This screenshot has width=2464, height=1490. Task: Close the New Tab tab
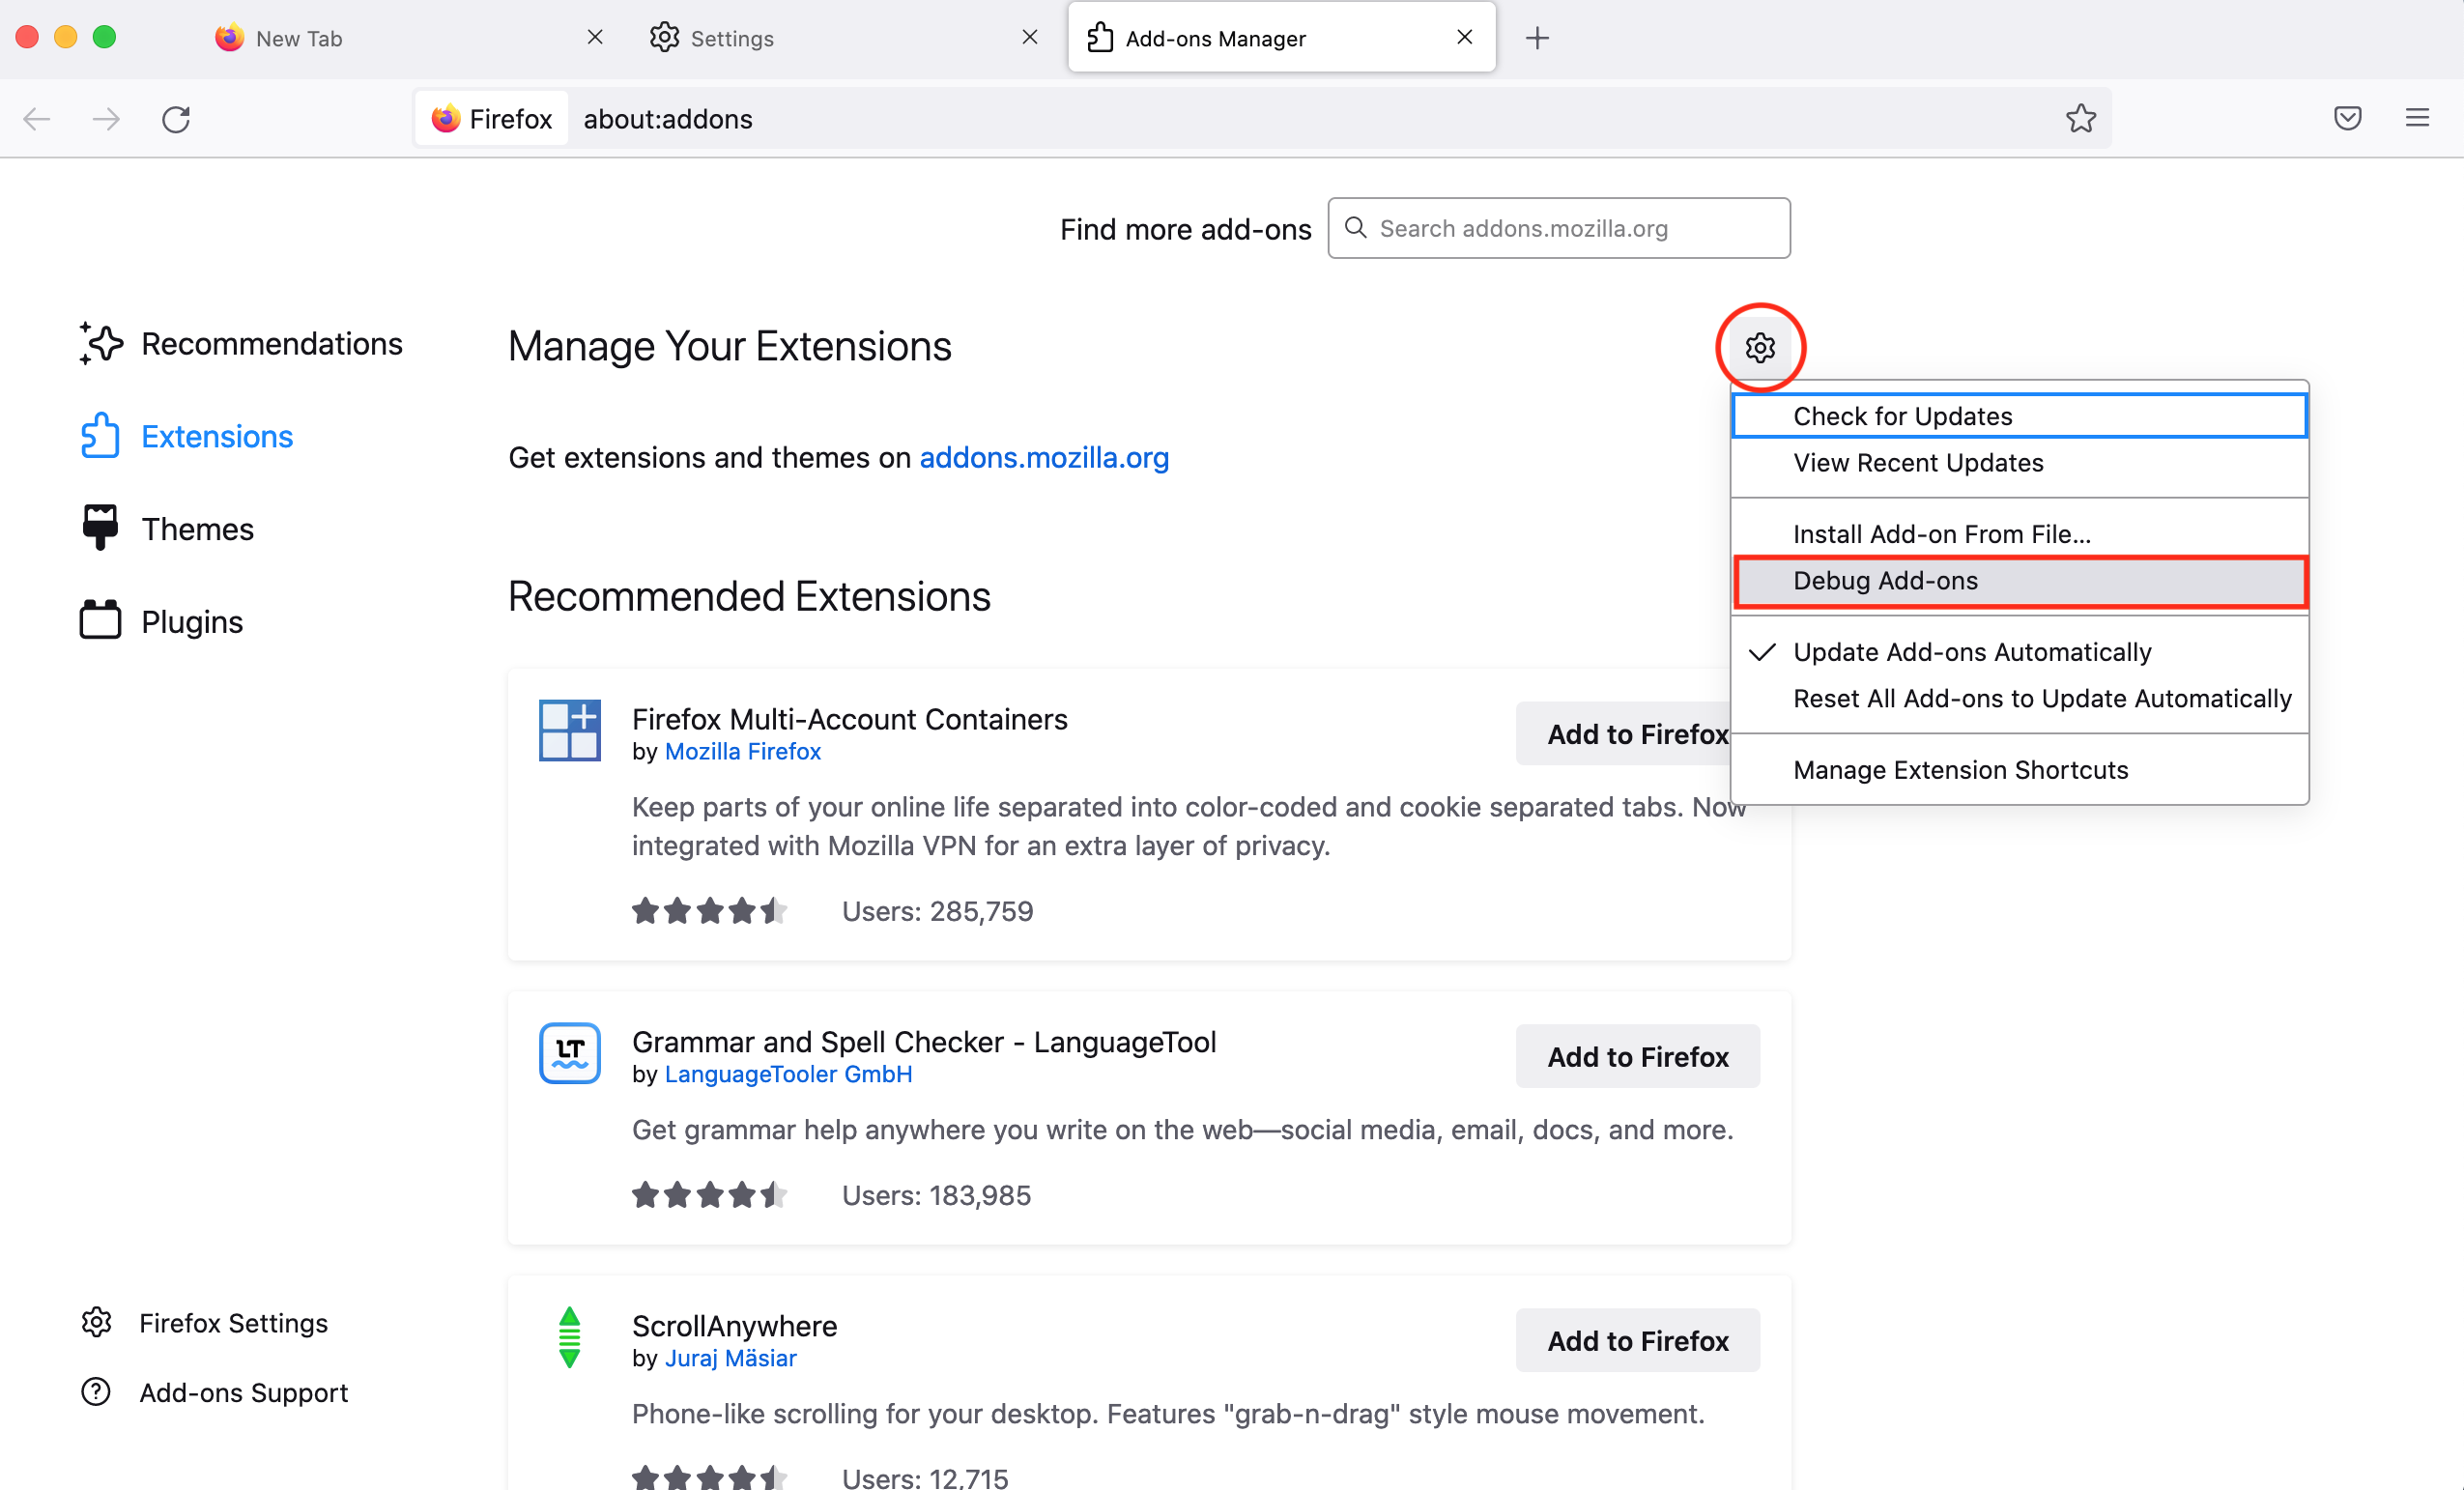click(x=595, y=37)
